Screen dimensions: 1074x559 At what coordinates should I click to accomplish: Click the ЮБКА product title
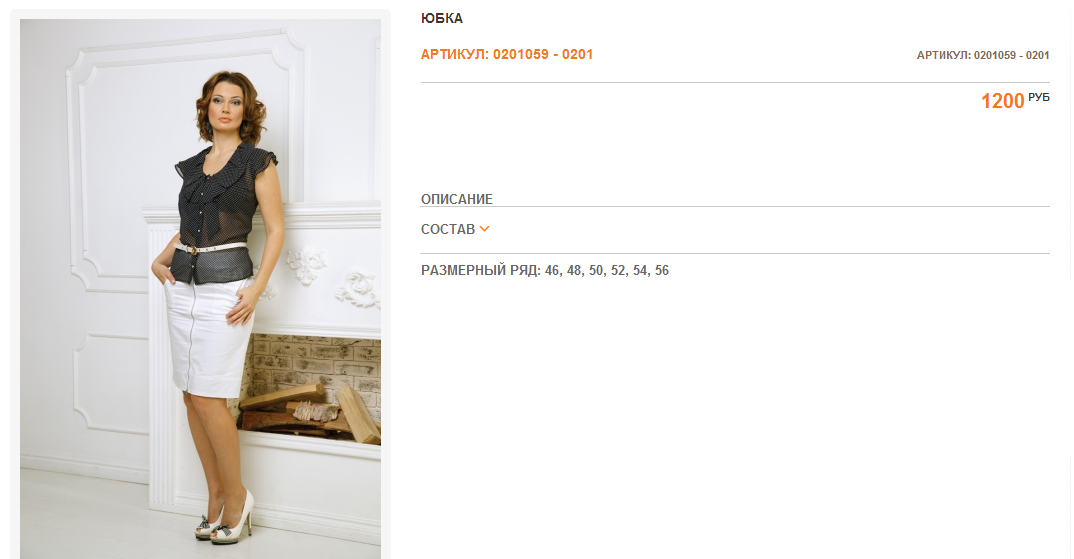442,18
